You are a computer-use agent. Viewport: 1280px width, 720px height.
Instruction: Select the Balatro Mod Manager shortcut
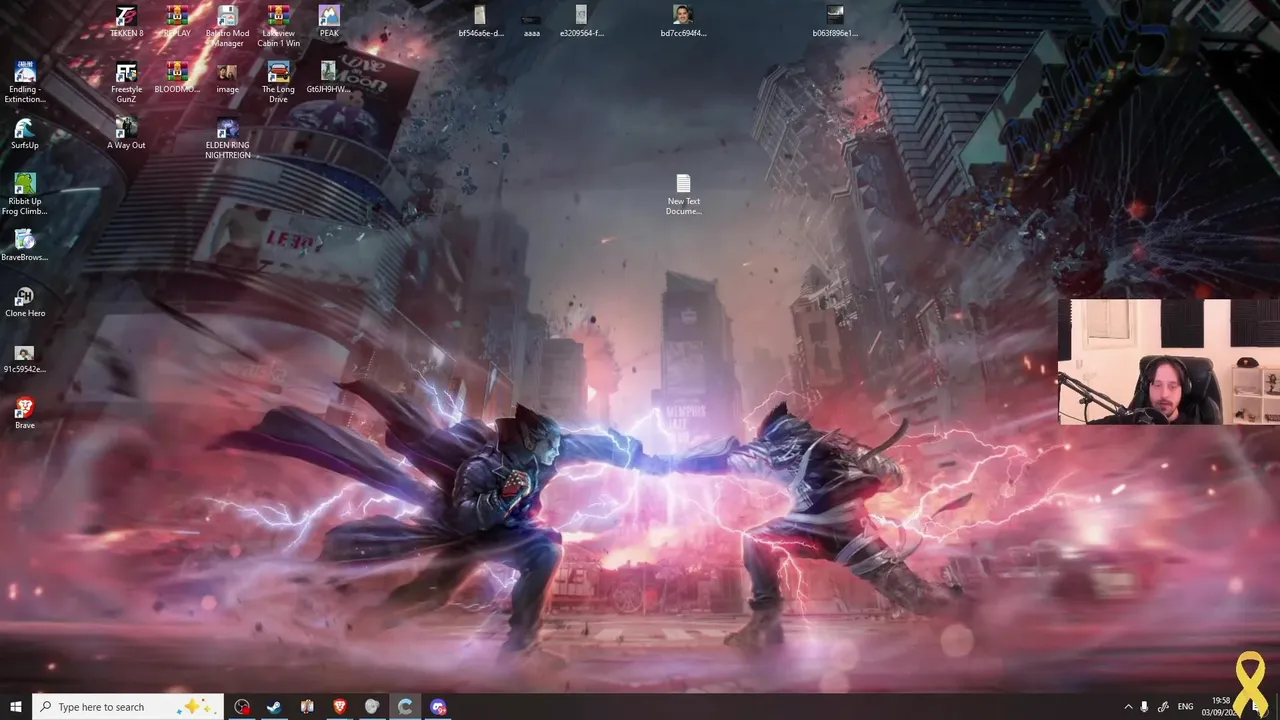pos(228,26)
